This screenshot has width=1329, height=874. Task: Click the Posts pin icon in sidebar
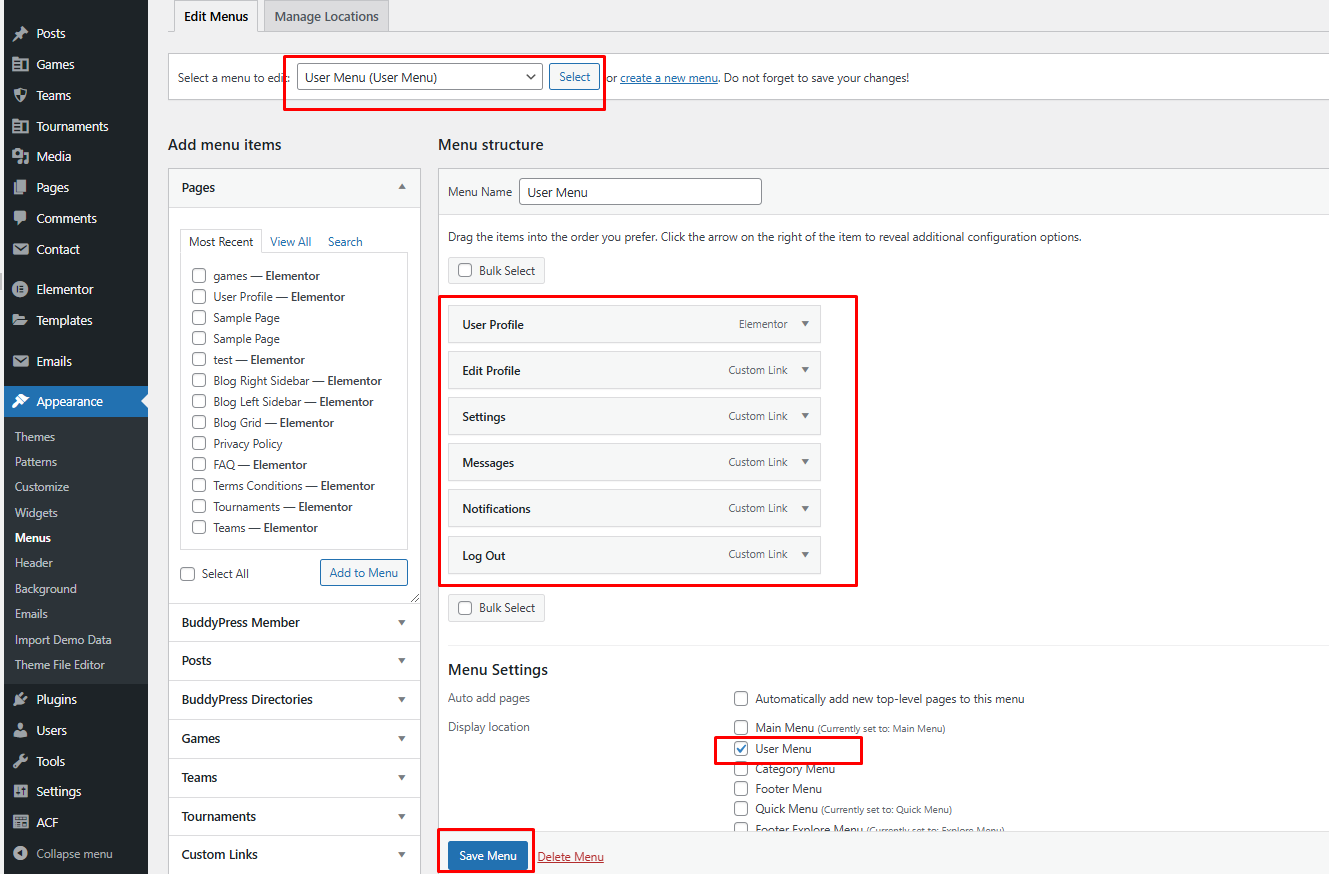click(20, 33)
